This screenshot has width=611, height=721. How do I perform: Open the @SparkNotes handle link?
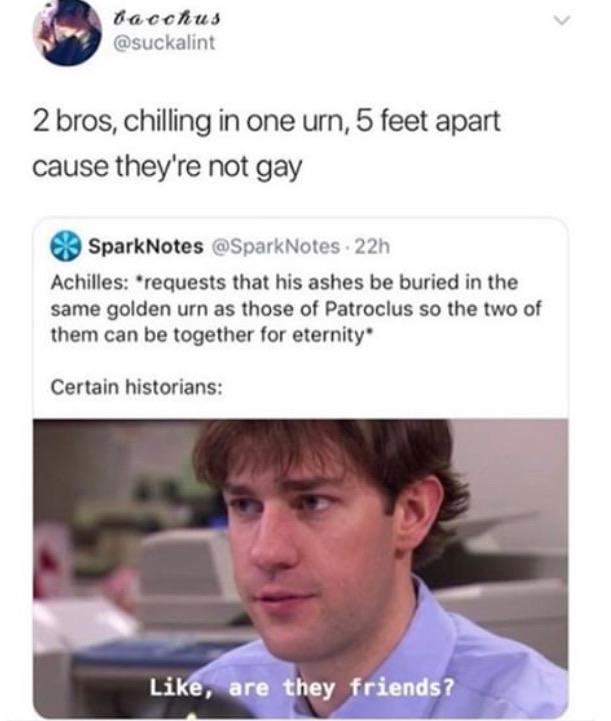coord(276,246)
